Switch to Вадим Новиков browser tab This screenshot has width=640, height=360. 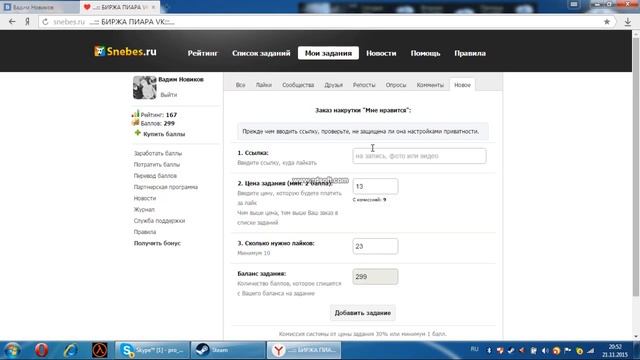point(39,7)
